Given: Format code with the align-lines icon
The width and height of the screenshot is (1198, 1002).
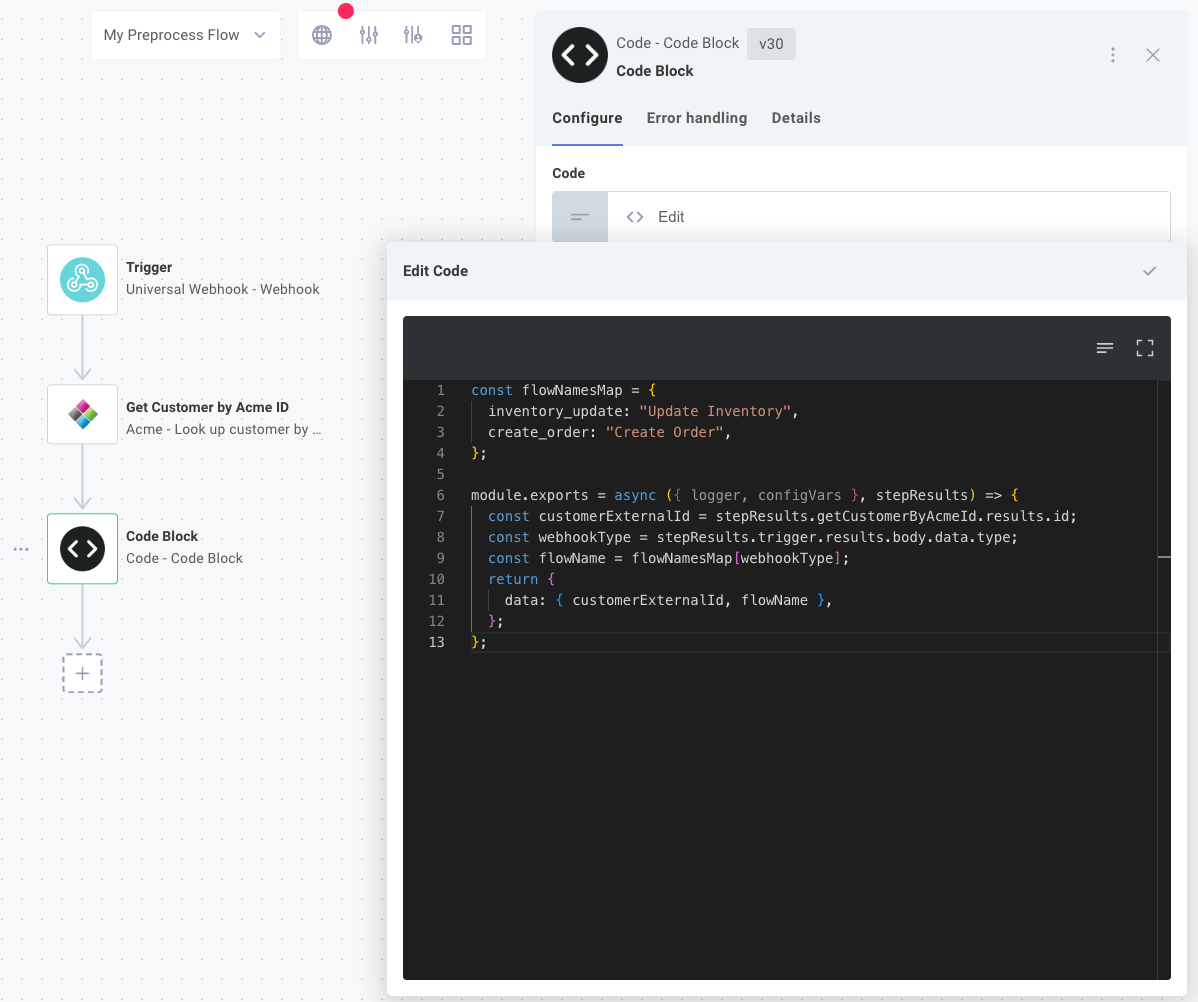Looking at the screenshot, I should pos(1104,347).
